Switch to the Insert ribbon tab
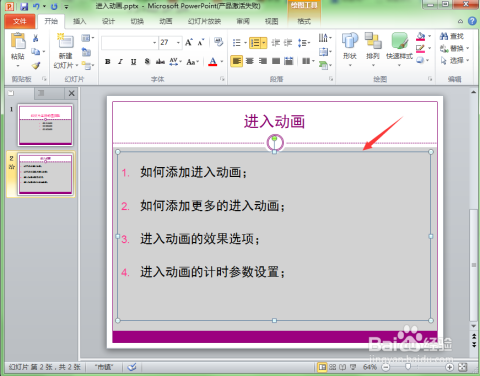 click(x=79, y=21)
